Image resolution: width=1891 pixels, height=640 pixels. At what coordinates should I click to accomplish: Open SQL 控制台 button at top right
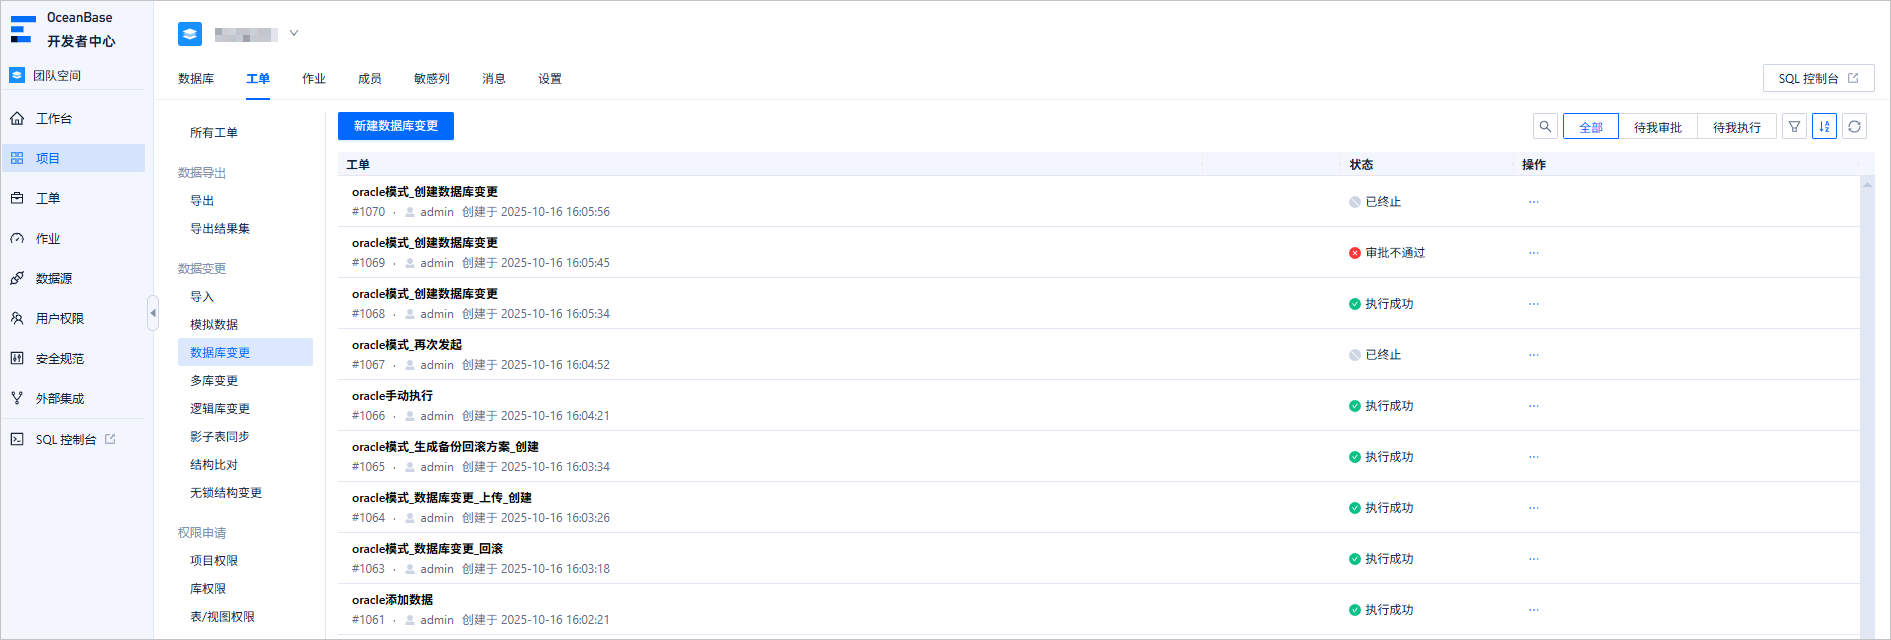tap(1819, 78)
